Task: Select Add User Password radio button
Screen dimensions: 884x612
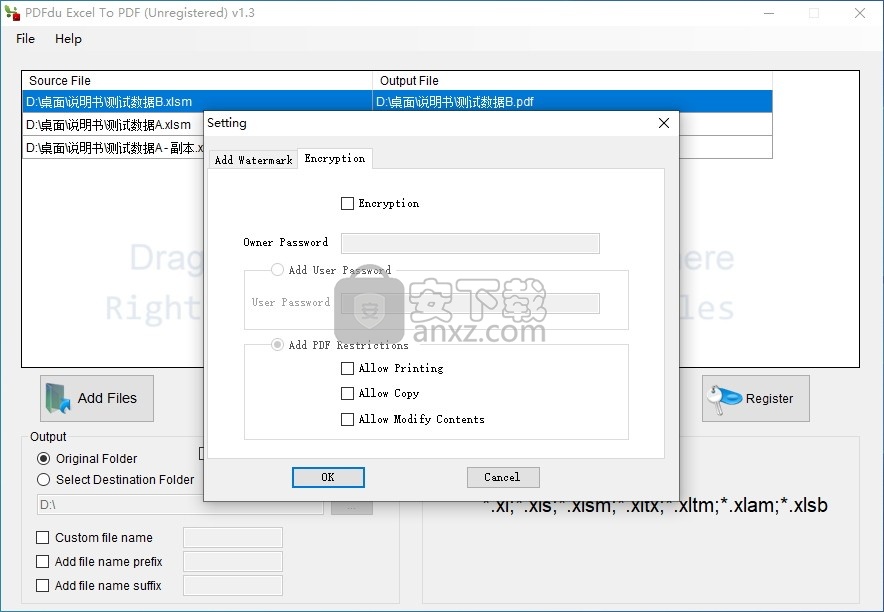Action: tap(277, 270)
